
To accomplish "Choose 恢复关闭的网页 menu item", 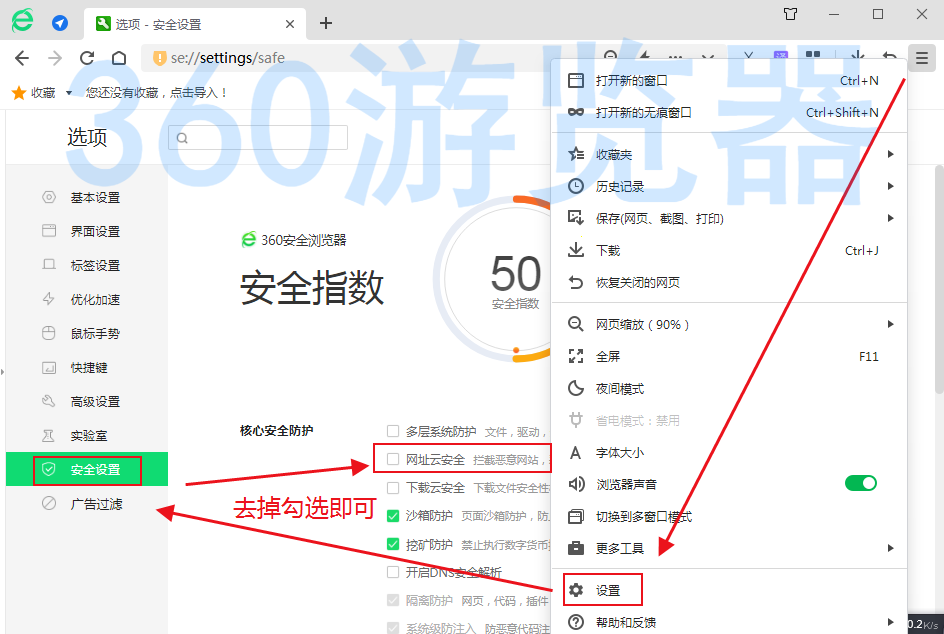I will [x=729, y=282].
